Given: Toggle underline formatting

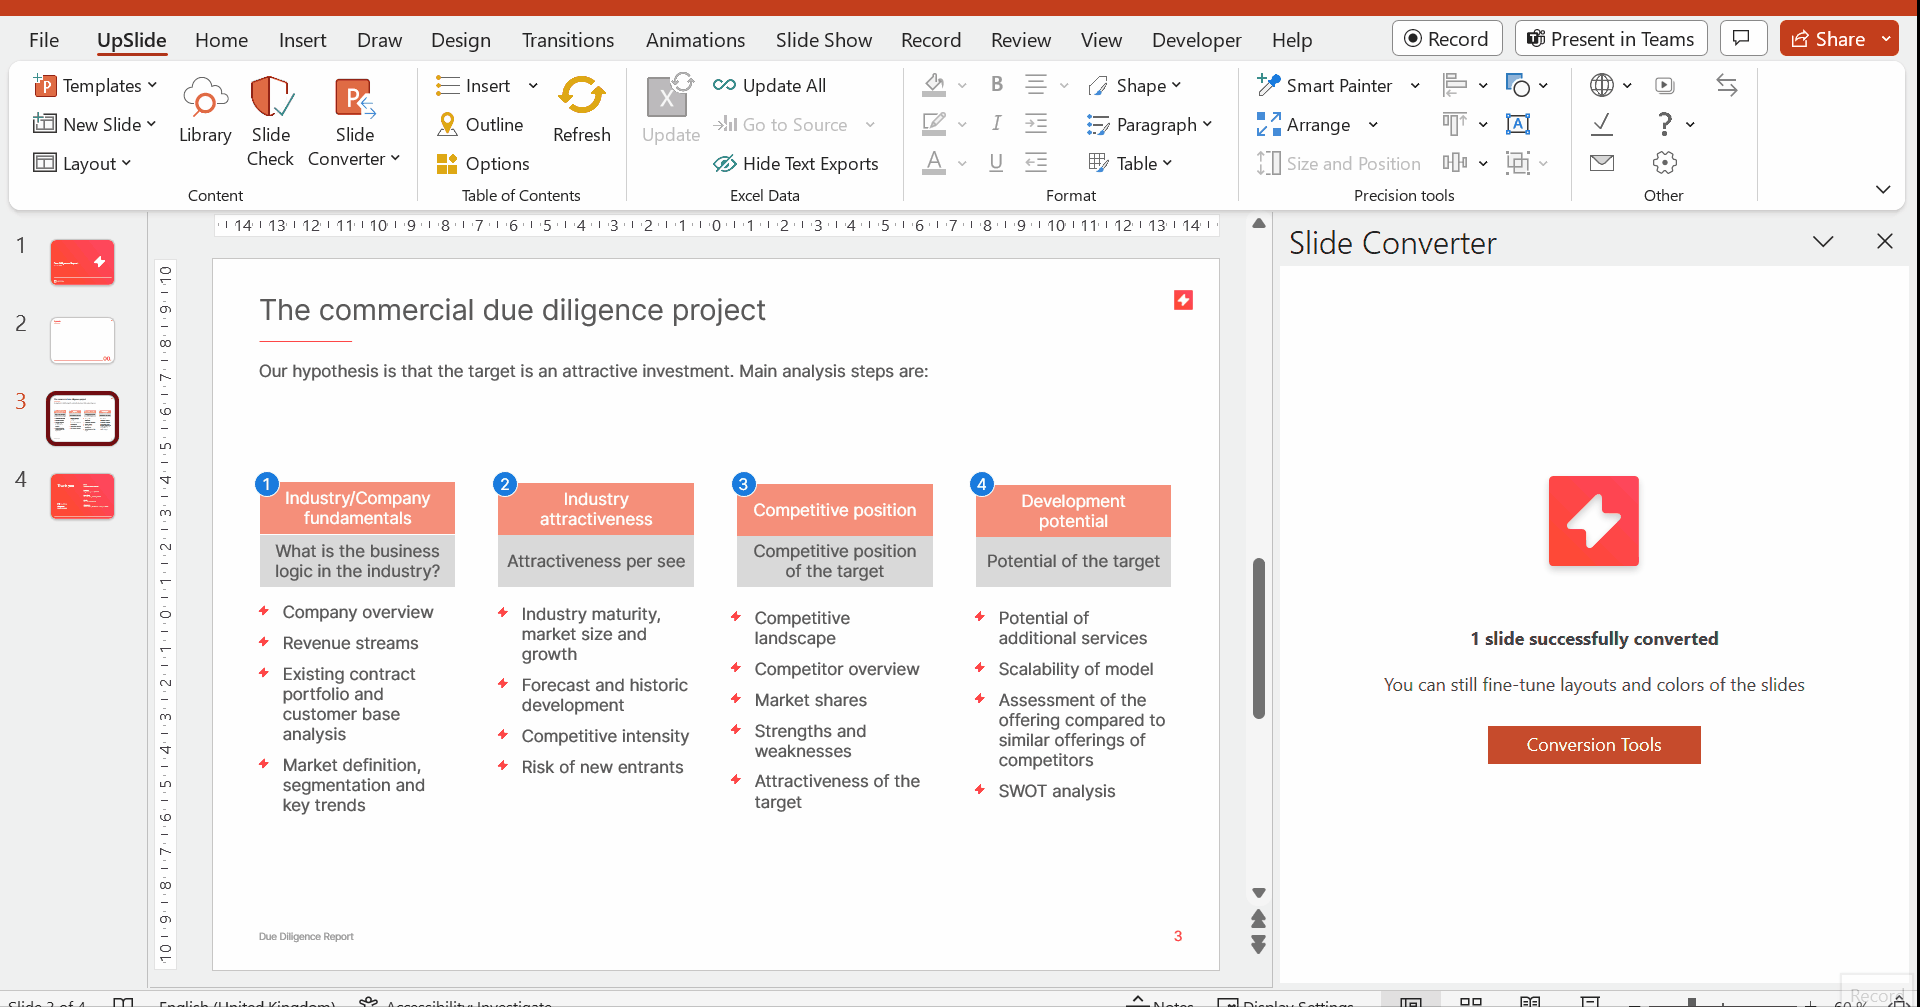Looking at the screenshot, I should coord(996,163).
